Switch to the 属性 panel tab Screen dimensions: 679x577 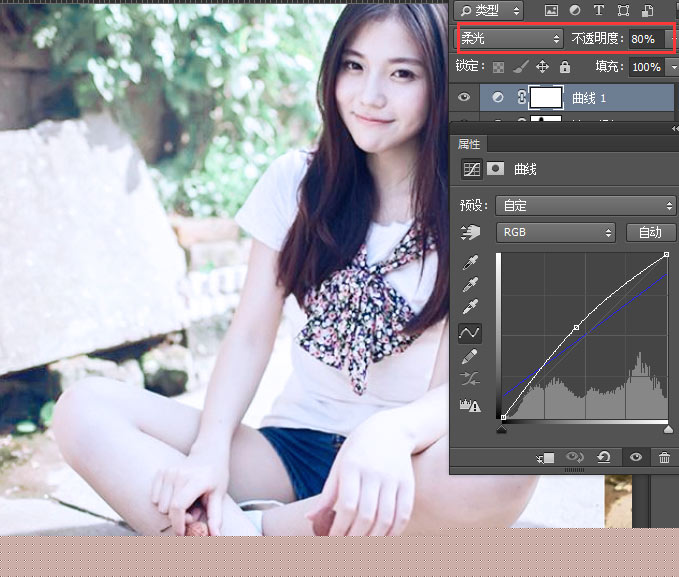click(x=470, y=144)
